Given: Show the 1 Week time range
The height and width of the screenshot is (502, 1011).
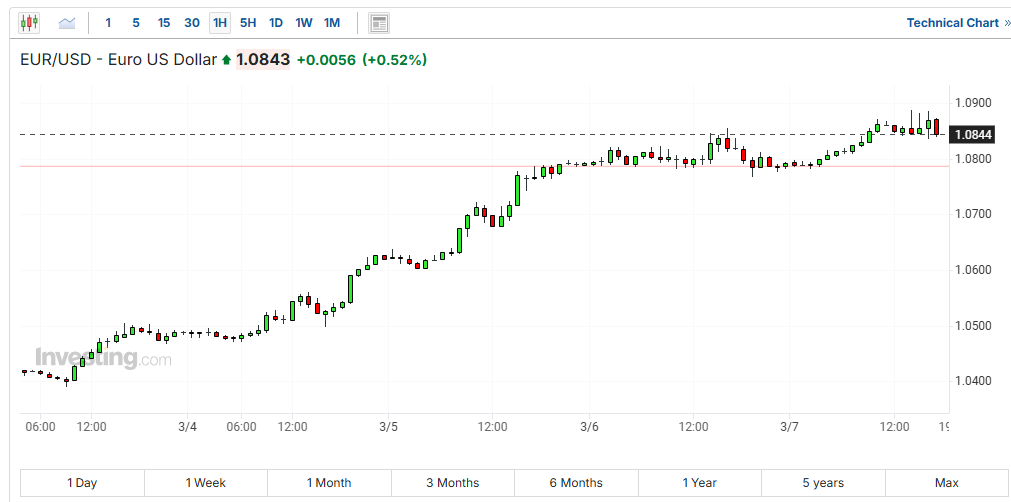Looking at the screenshot, I should click(x=205, y=483).
